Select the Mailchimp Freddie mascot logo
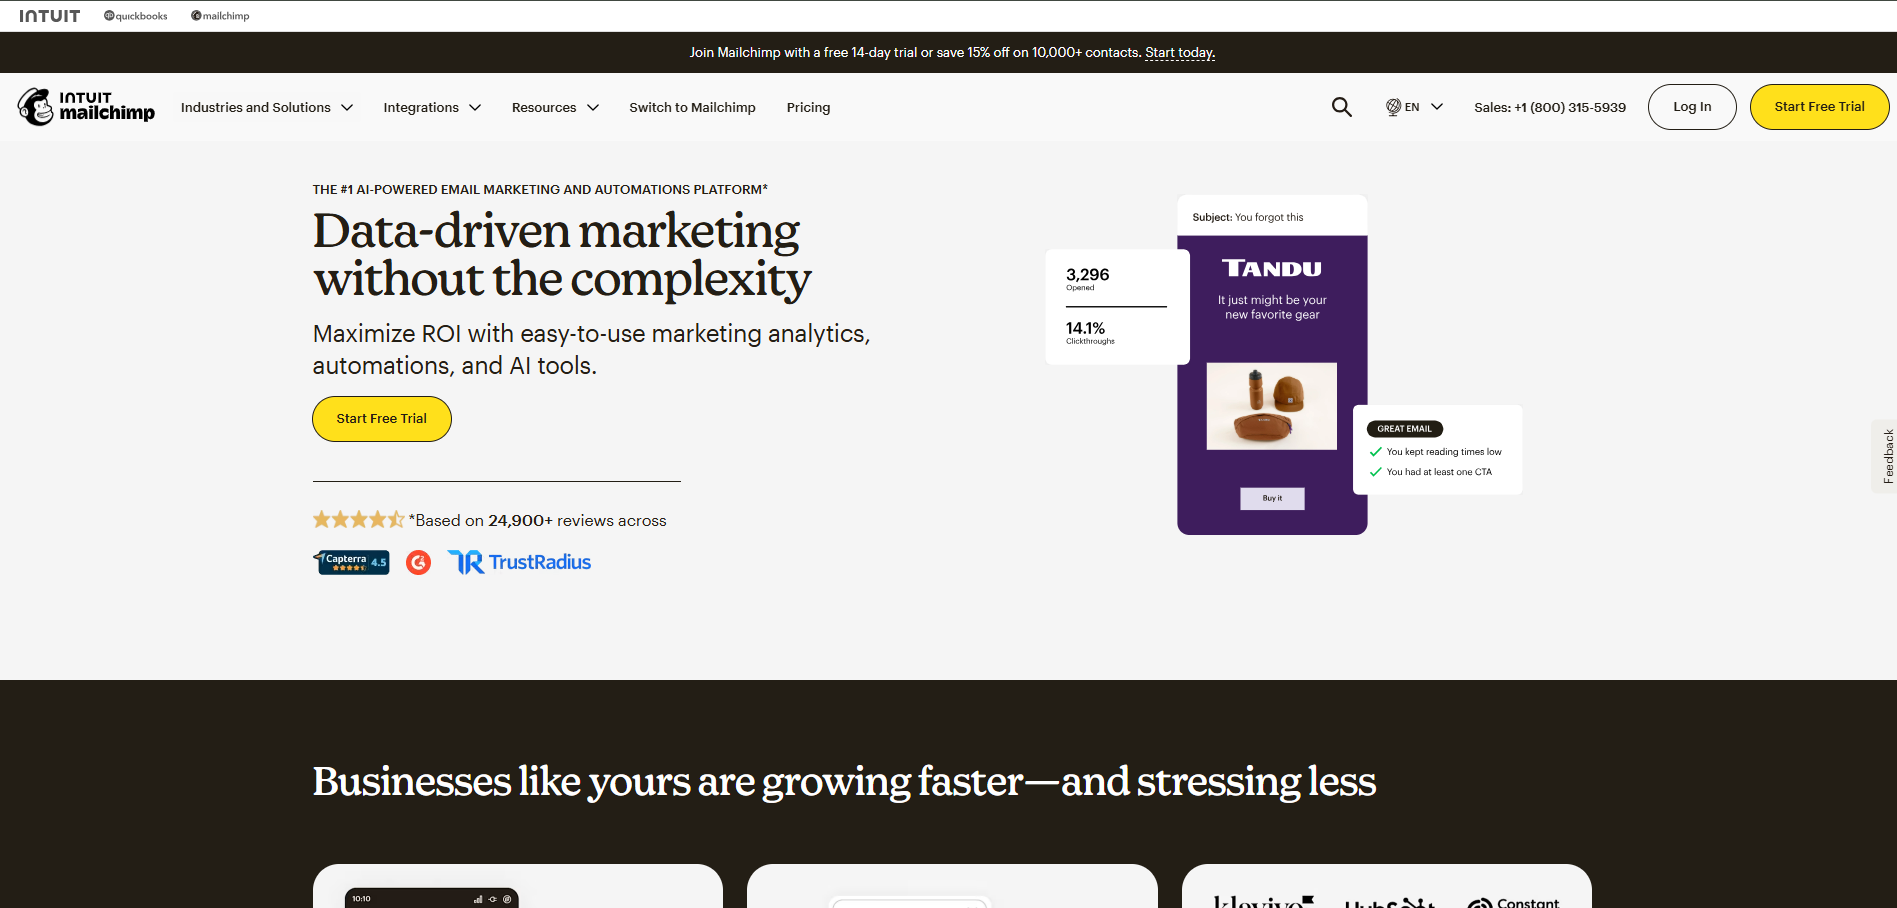The image size is (1897, 908). click(37, 106)
